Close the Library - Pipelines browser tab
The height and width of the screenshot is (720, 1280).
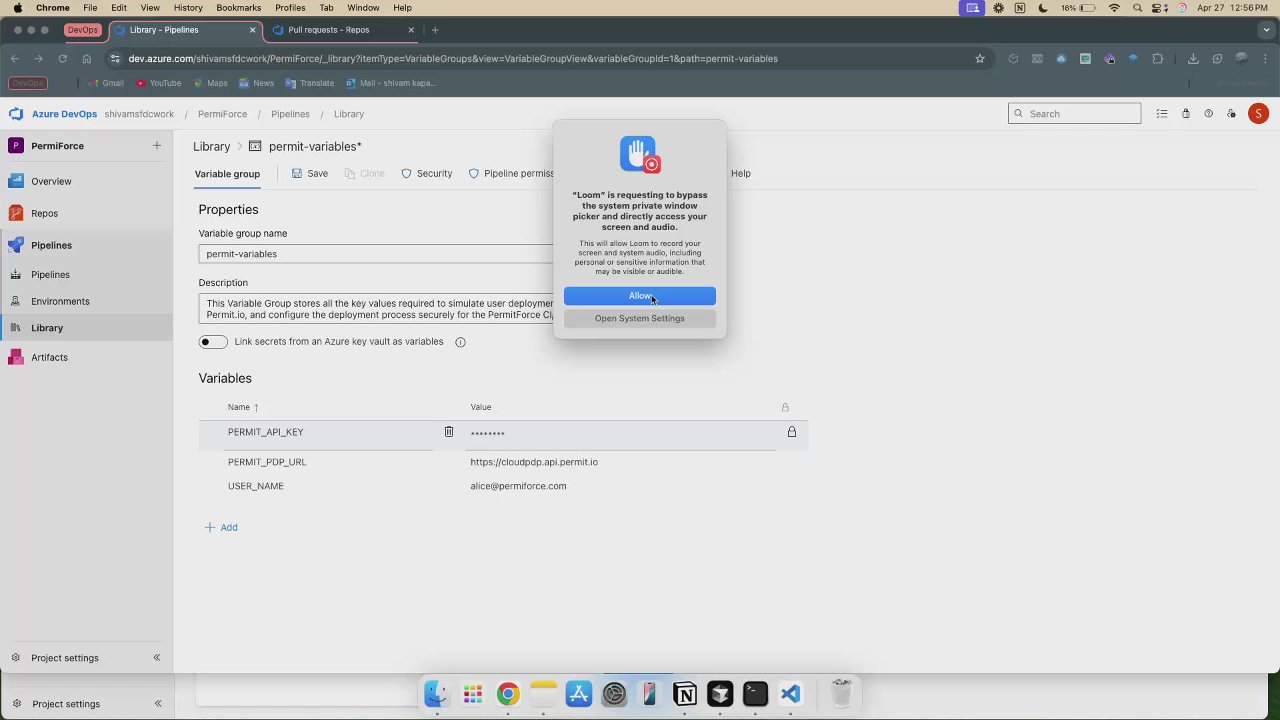click(x=252, y=30)
